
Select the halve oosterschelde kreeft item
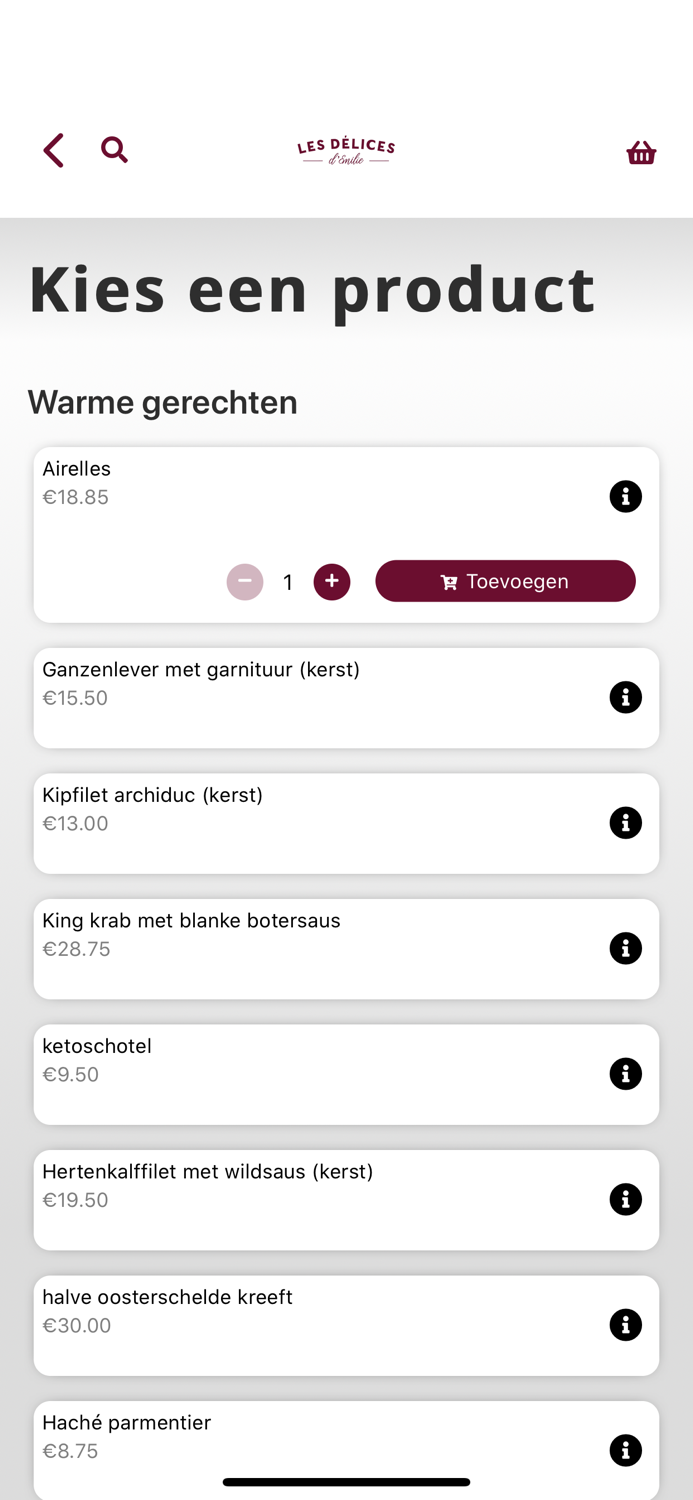click(300, 1325)
